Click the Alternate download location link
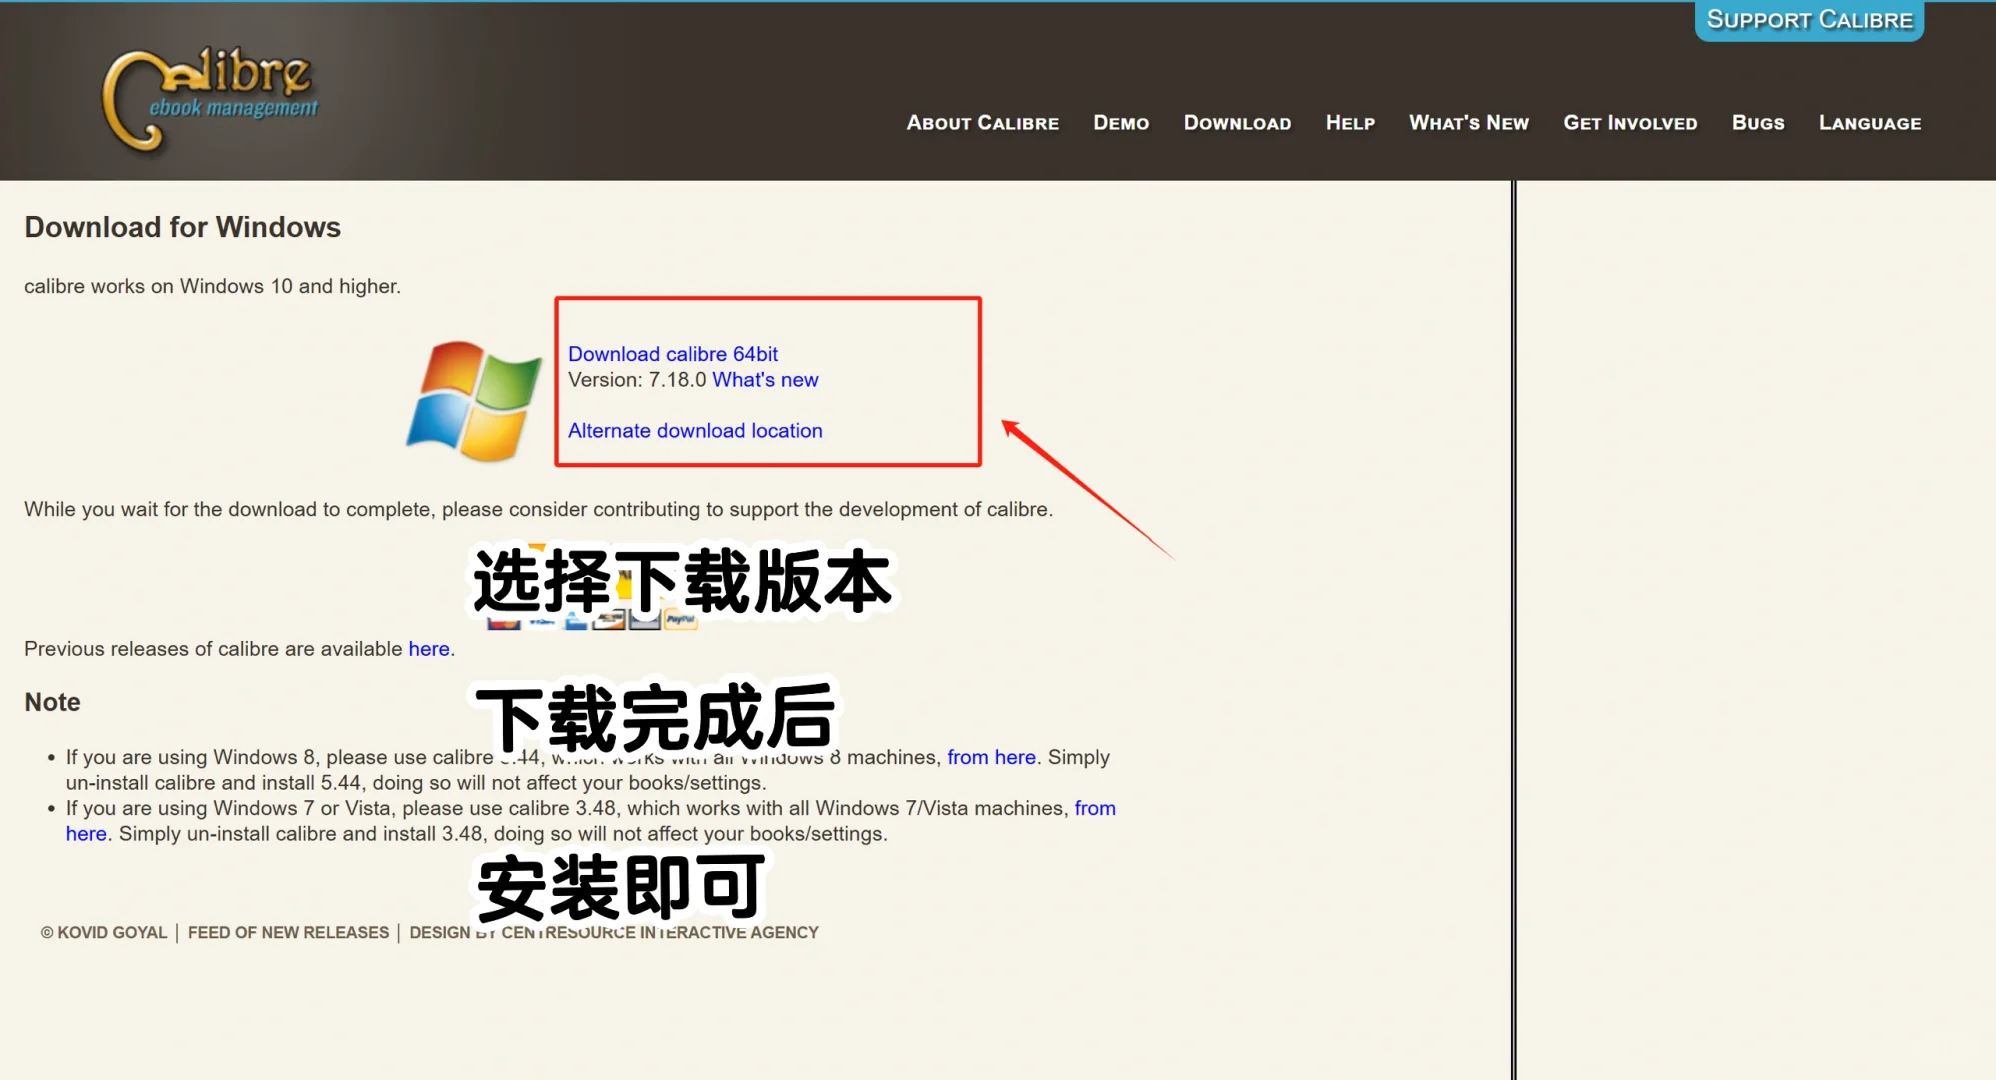Viewport: 1996px width, 1080px height. click(x=695, y=431)
